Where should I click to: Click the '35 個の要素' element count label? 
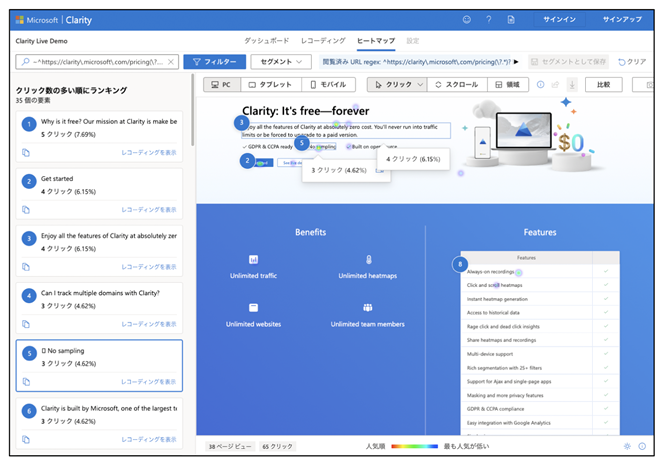click(33, 100)
